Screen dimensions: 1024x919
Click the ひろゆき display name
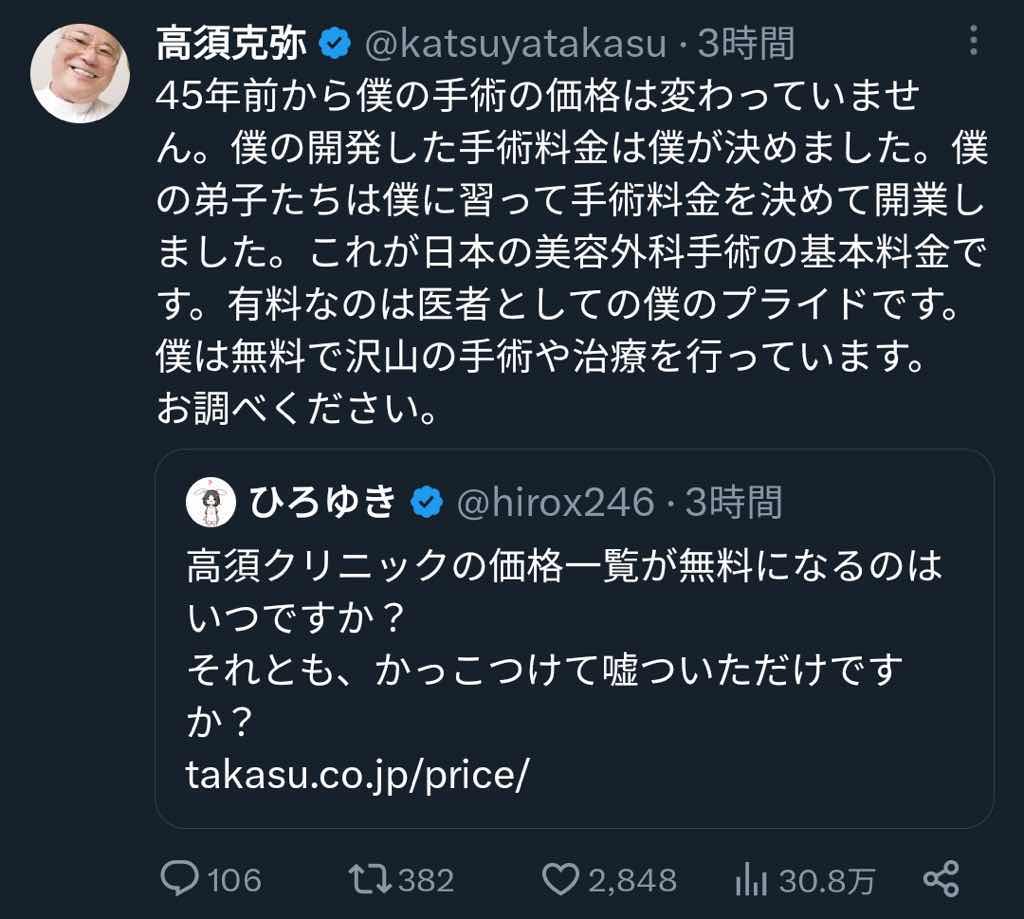tap(323, 503)
